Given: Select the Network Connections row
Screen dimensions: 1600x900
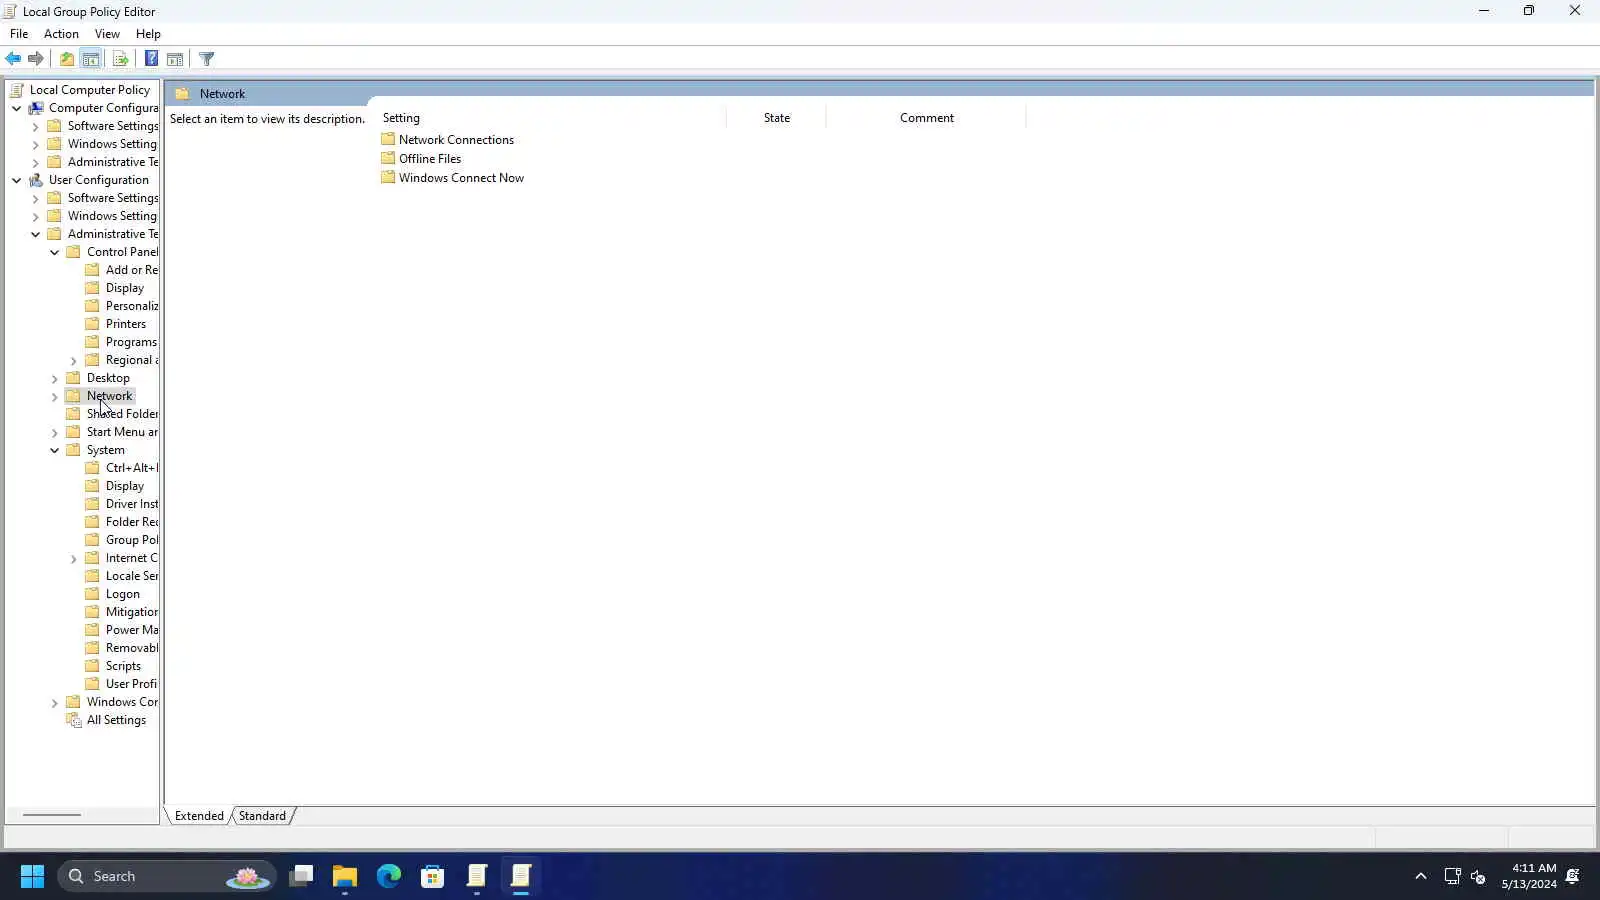Looking at the screenshot, I should coord(447,140).
